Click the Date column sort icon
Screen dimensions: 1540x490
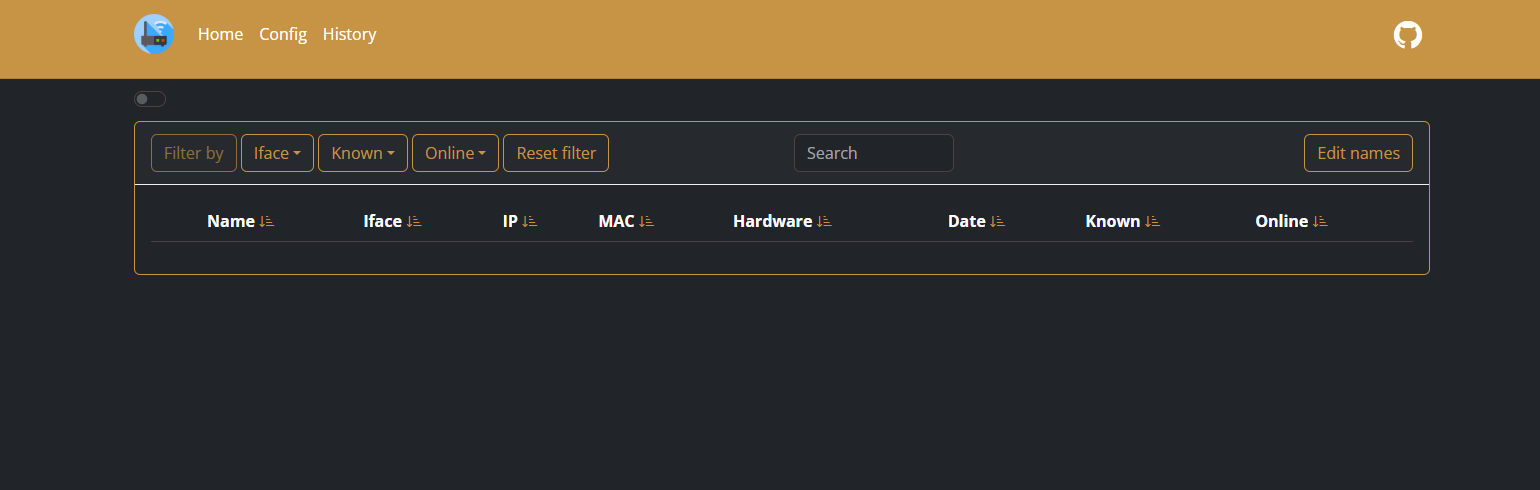[x=998, y=222]
